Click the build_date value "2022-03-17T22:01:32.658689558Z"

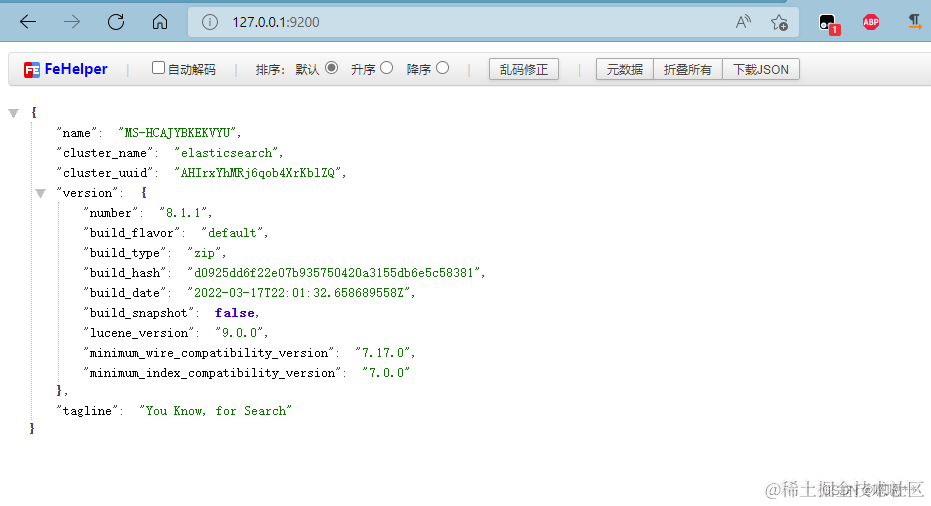click(299, 293)
